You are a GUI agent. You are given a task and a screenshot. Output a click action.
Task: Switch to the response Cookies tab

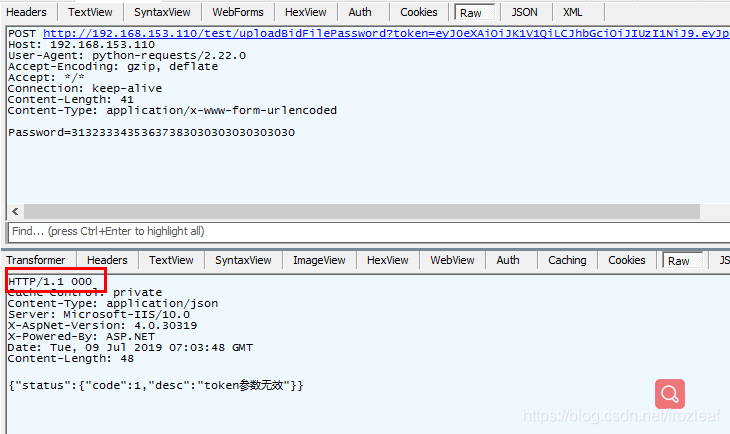tap(627, 260)
